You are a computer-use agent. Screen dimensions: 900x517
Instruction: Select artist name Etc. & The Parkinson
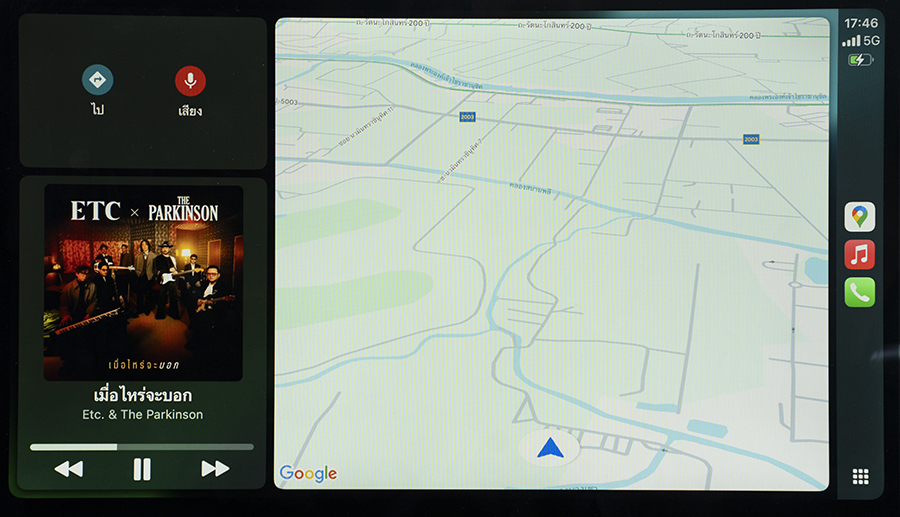142,414
